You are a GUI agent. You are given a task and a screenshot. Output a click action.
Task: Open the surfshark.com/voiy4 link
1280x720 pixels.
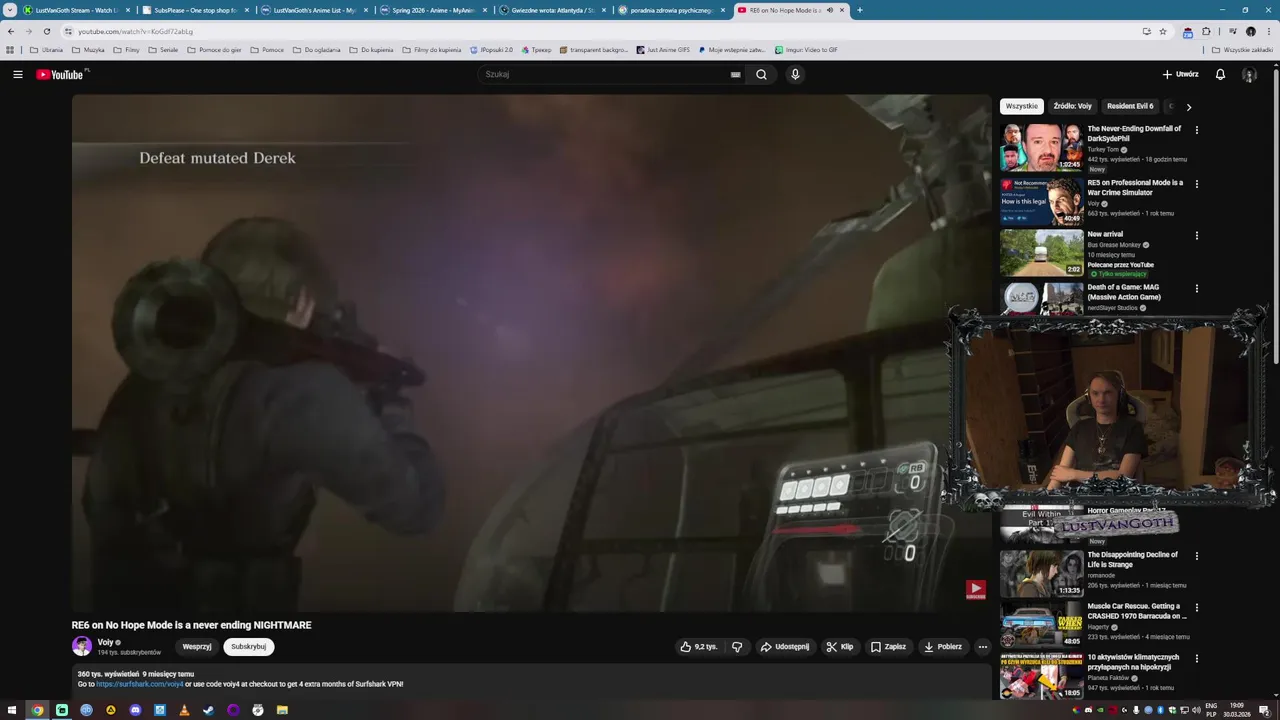(x=140, y=684)
